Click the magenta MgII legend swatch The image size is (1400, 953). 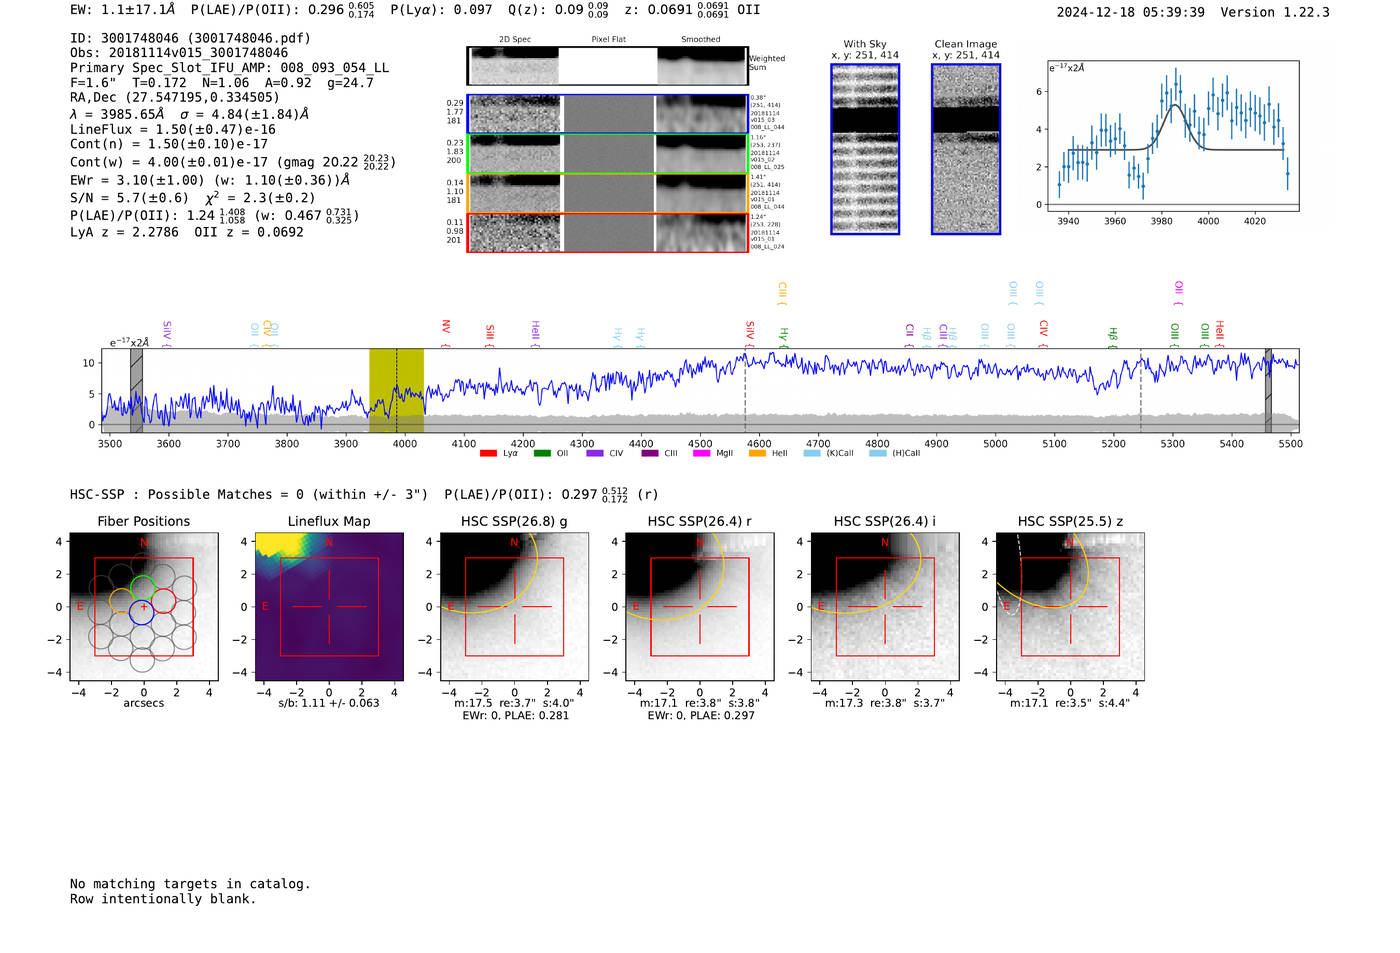702,454
